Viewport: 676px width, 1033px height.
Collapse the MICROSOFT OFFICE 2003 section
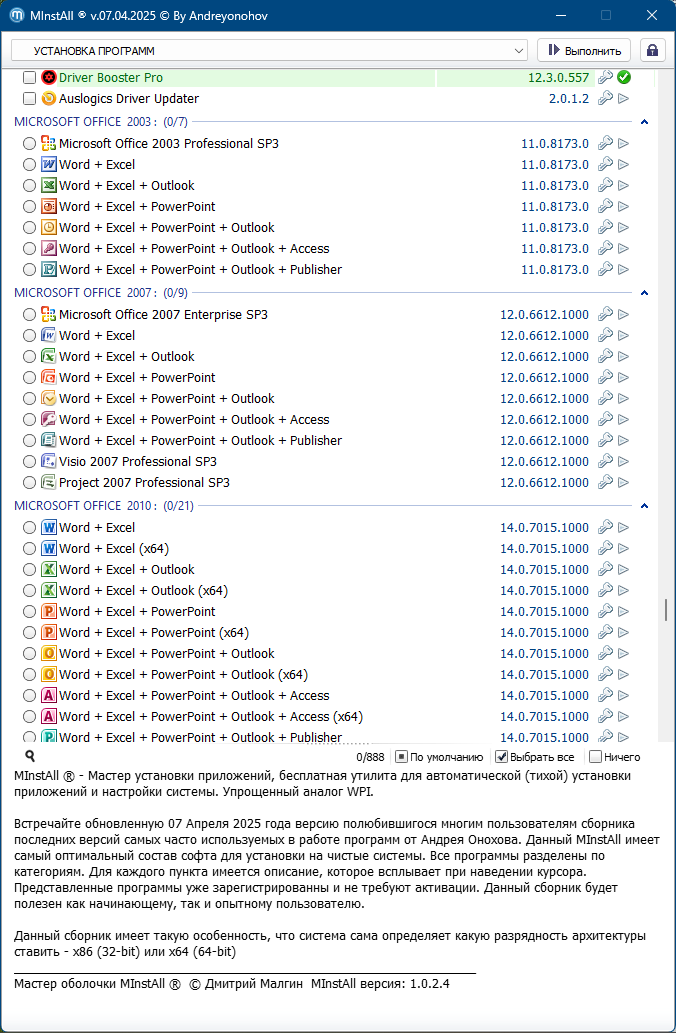644,122
